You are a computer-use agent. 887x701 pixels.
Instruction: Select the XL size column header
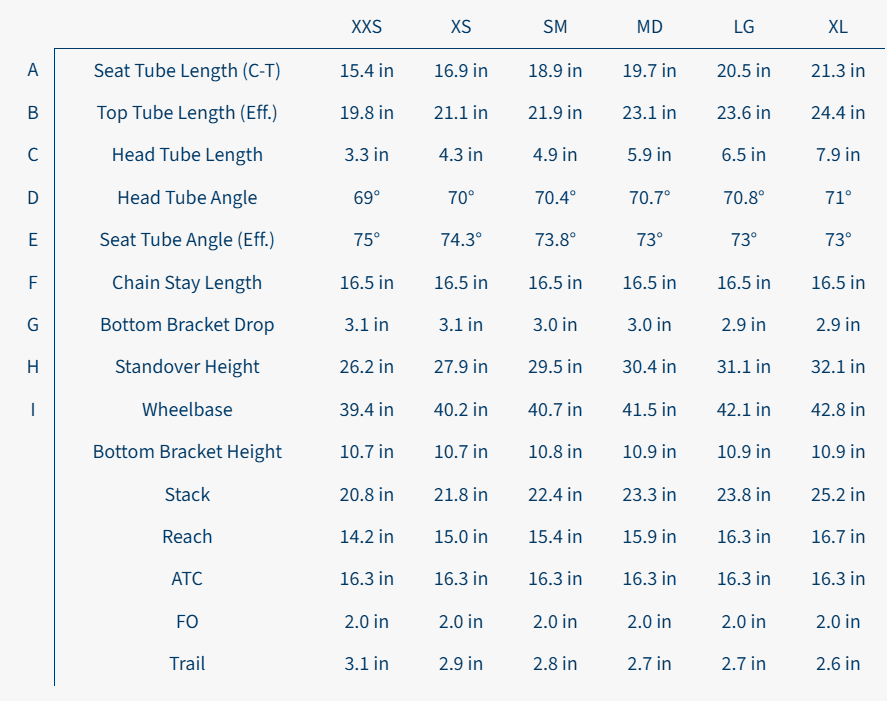[838, 27]
